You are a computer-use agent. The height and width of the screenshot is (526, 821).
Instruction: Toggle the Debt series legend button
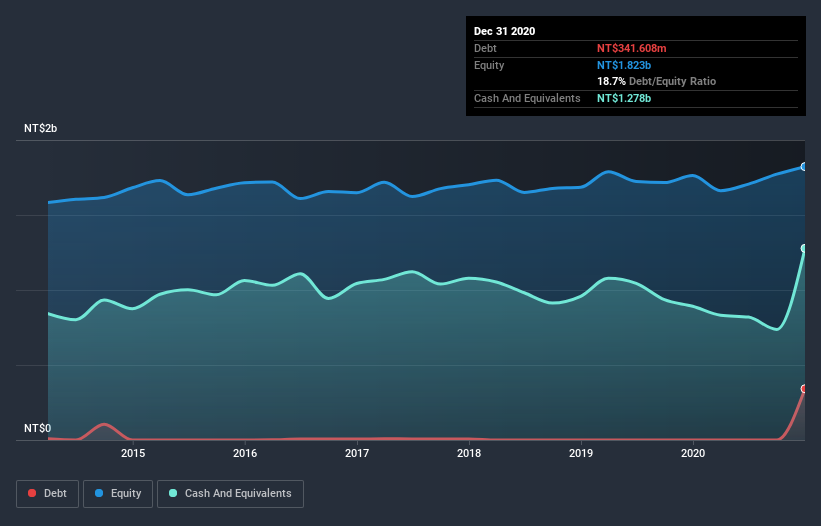click(47, 494)
